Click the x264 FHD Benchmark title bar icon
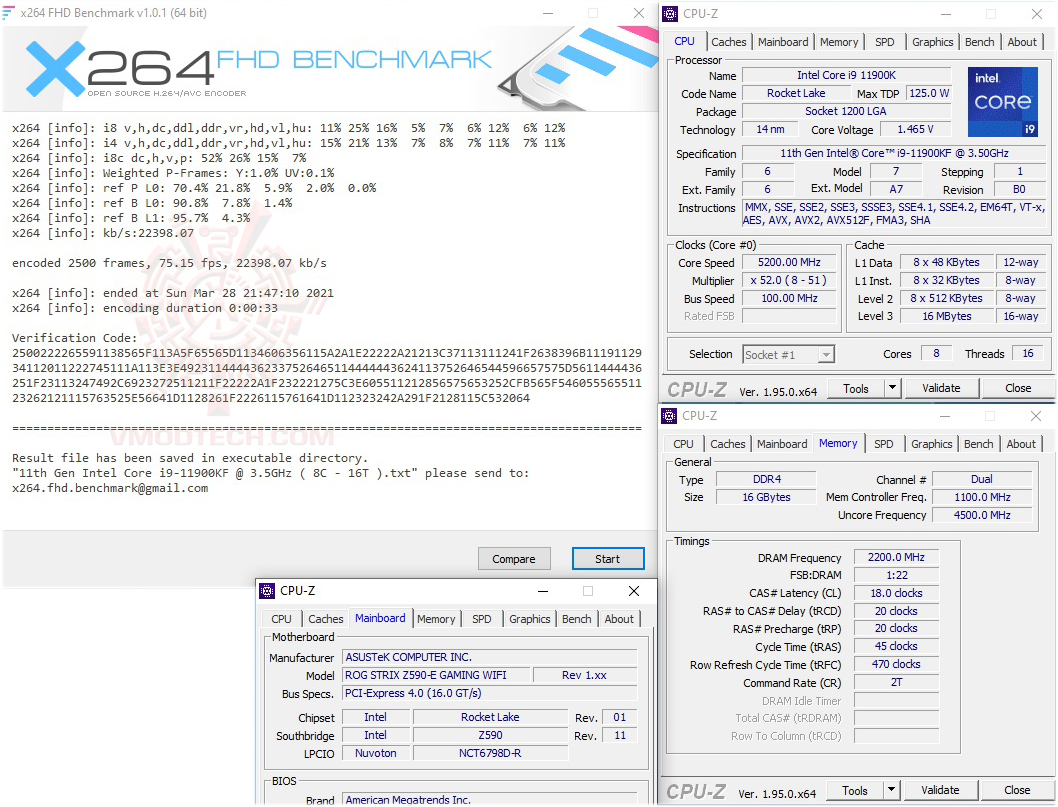 pos(8,13)
